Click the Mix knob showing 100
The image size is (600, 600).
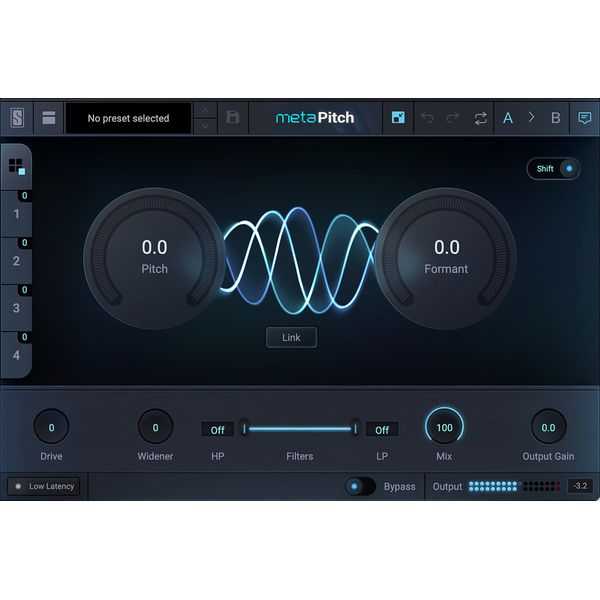(444, 427)
